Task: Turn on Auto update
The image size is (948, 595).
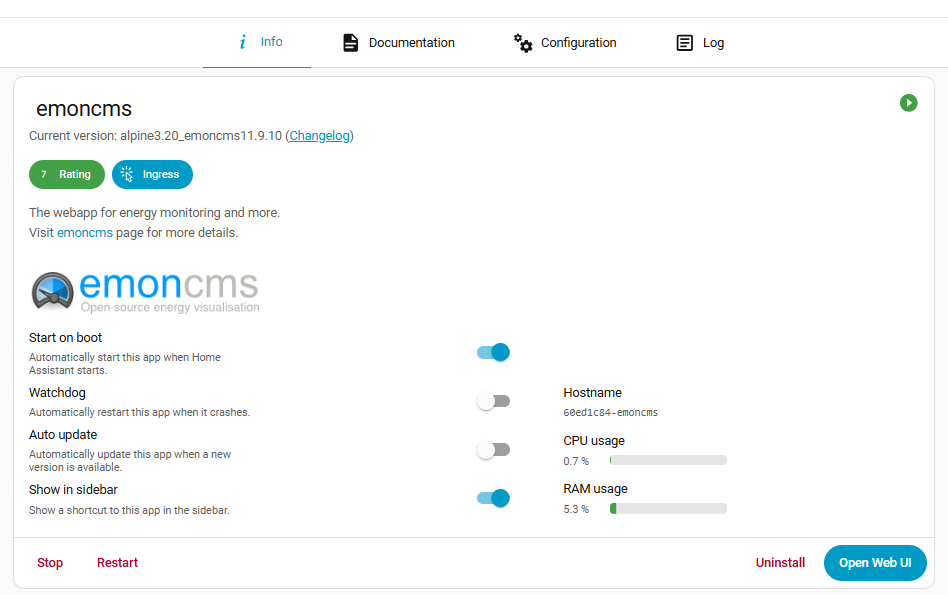Action: (x=493, y=449)
